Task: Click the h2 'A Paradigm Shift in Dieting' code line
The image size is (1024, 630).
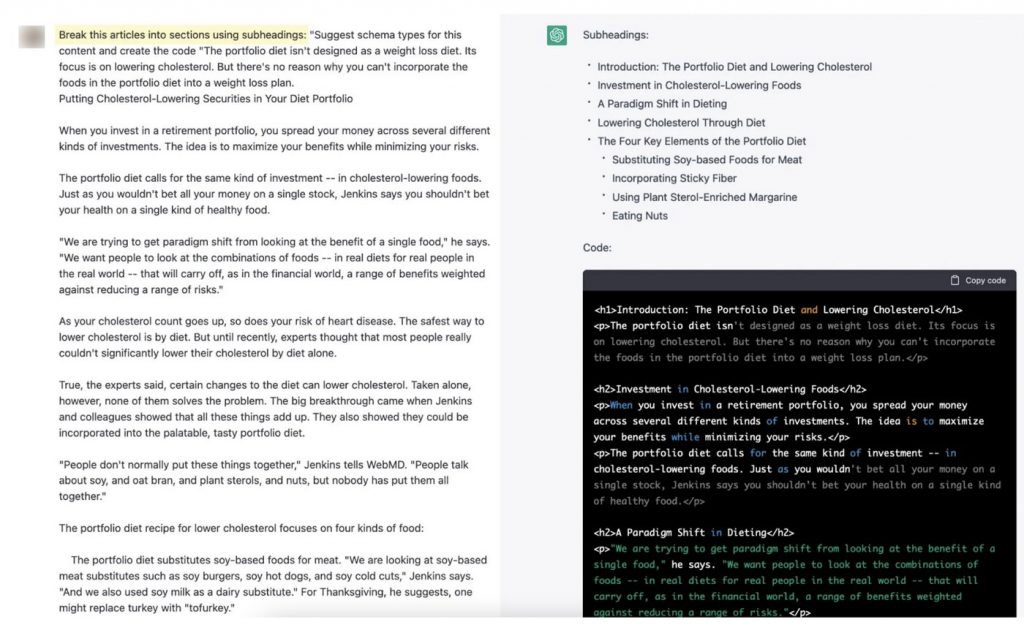Action: 694,533
